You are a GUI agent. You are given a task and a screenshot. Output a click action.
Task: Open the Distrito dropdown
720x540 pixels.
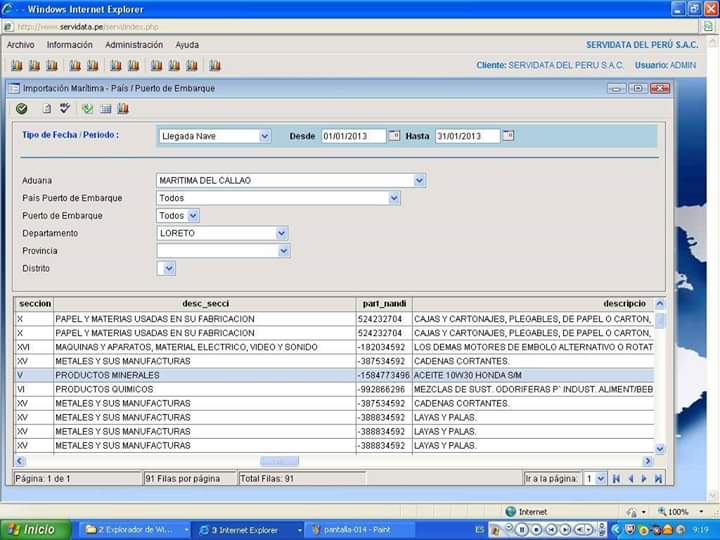click(169, 268)
